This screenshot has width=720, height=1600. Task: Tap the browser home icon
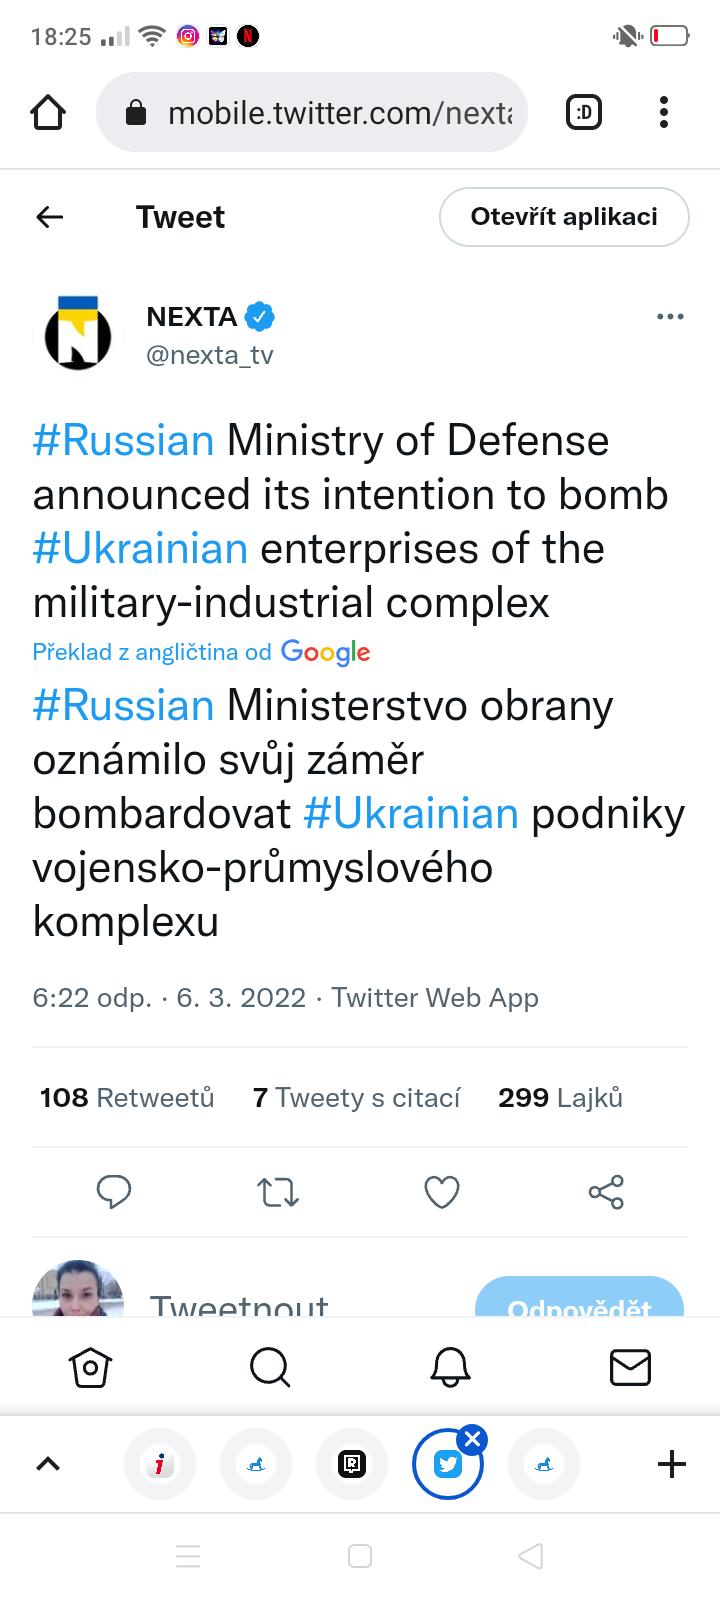tap(48, 113)
